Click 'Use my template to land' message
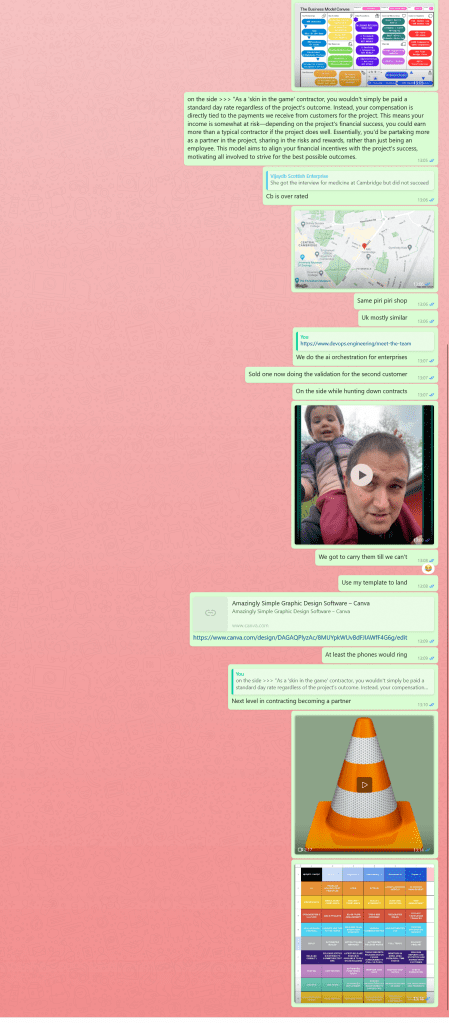This screenshot has height=1023, width=449. pyautogui.click(x=375, y=582)
